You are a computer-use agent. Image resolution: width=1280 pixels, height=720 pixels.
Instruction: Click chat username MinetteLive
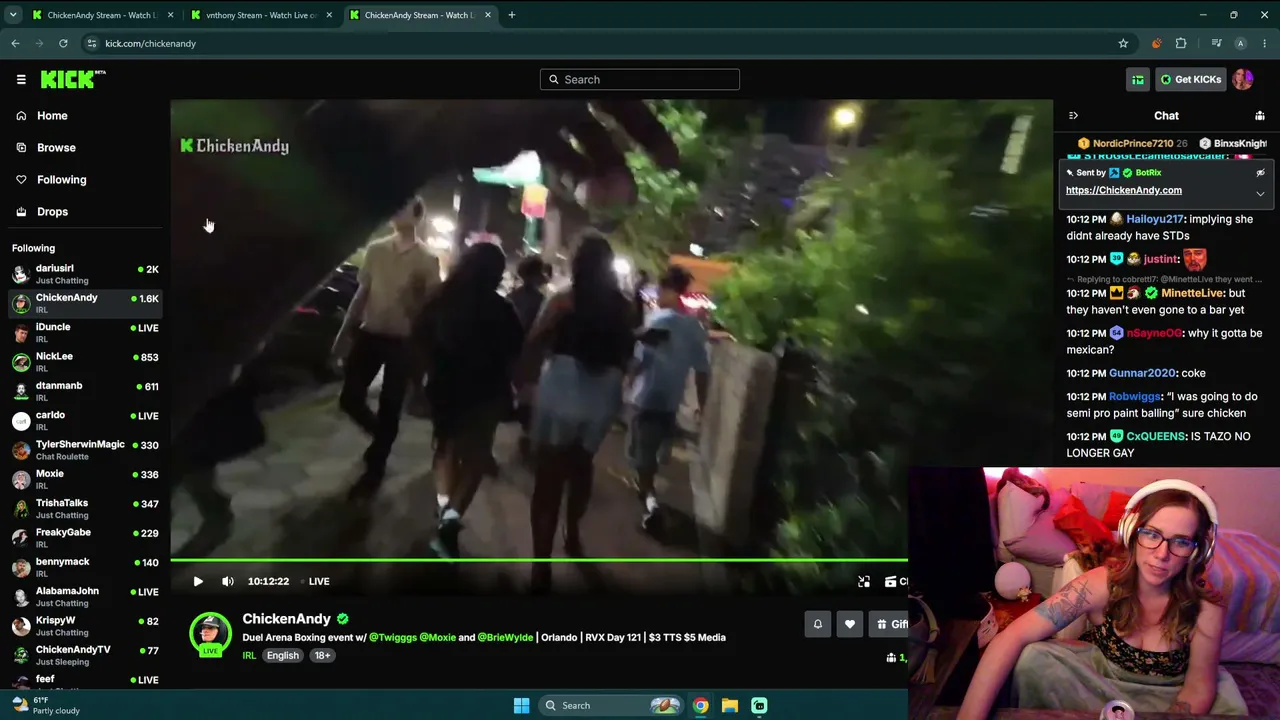pyautogui.click(x=1192, y=293)
